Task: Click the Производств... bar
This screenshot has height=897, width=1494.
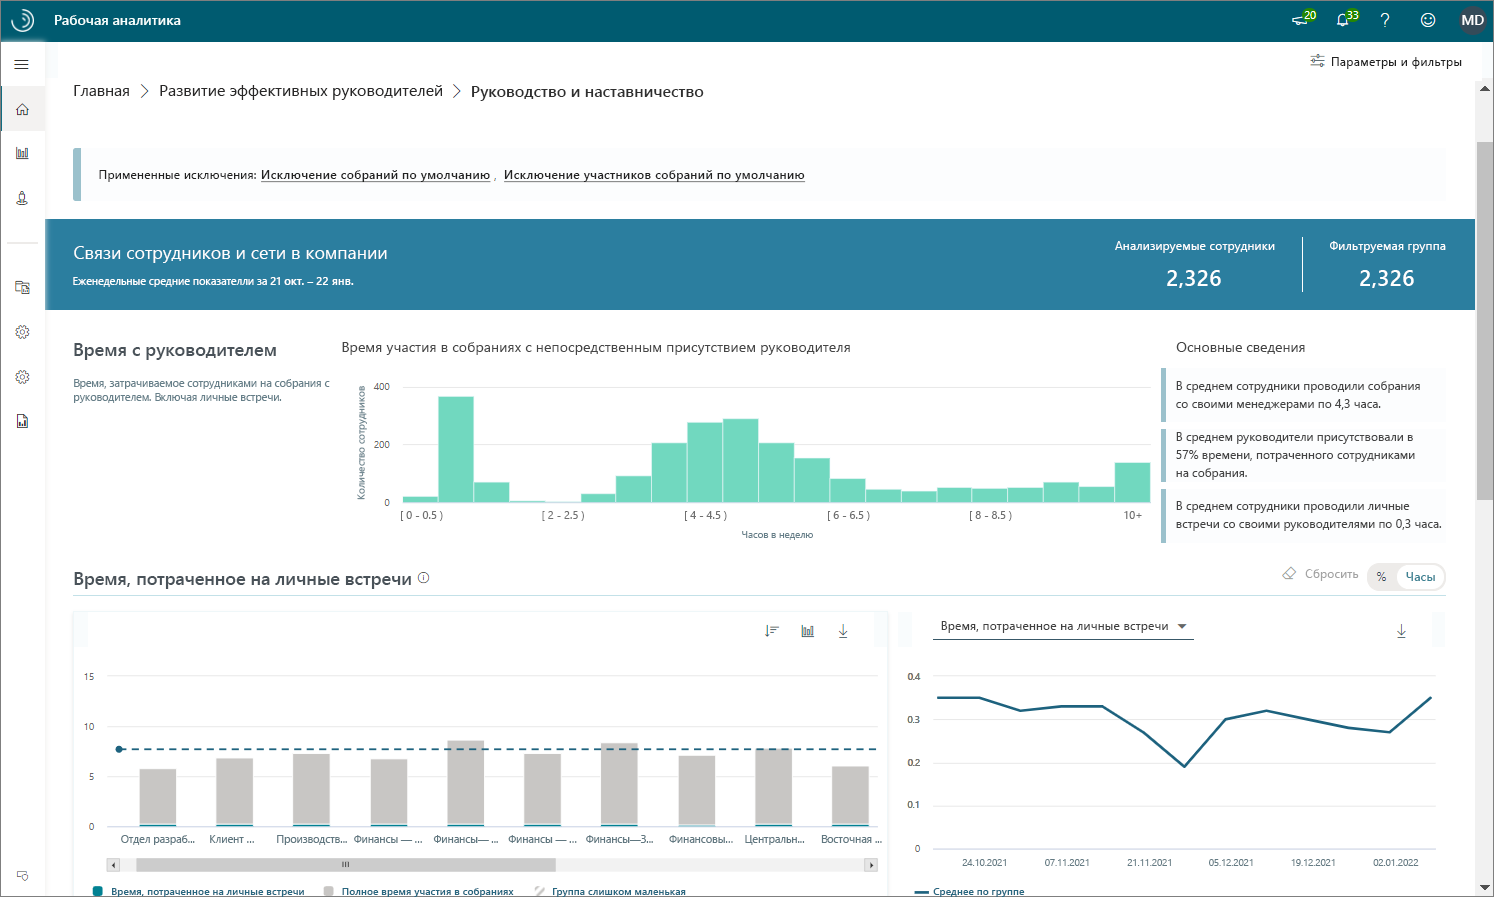Action: pos(311,790)
